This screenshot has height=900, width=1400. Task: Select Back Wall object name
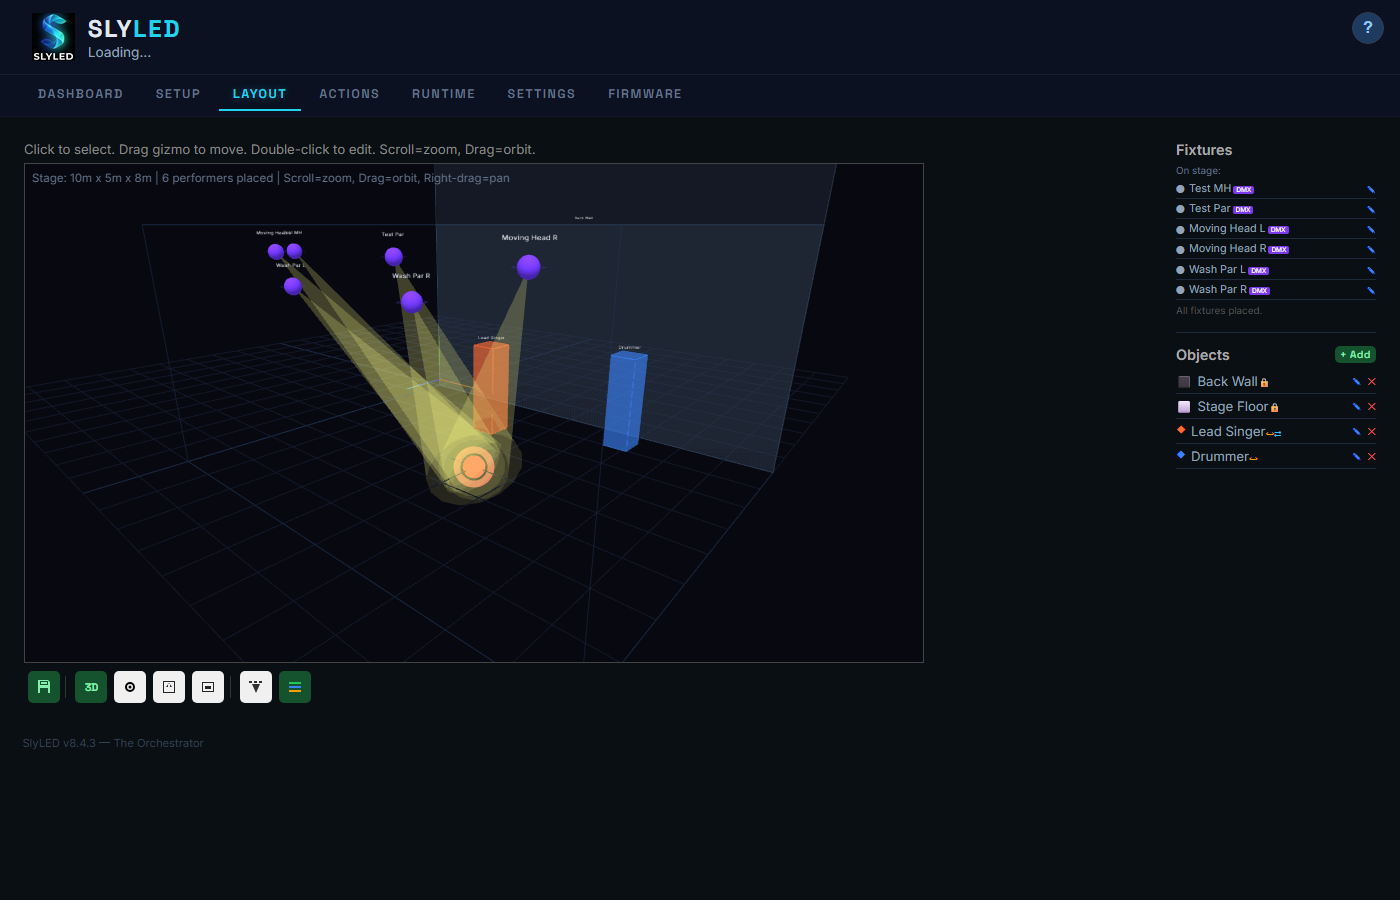(x=1227, y=382)
